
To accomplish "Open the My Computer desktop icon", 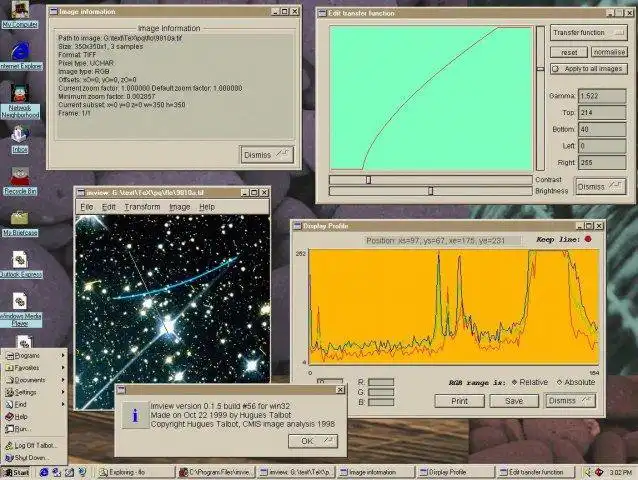I will [20, 13].
